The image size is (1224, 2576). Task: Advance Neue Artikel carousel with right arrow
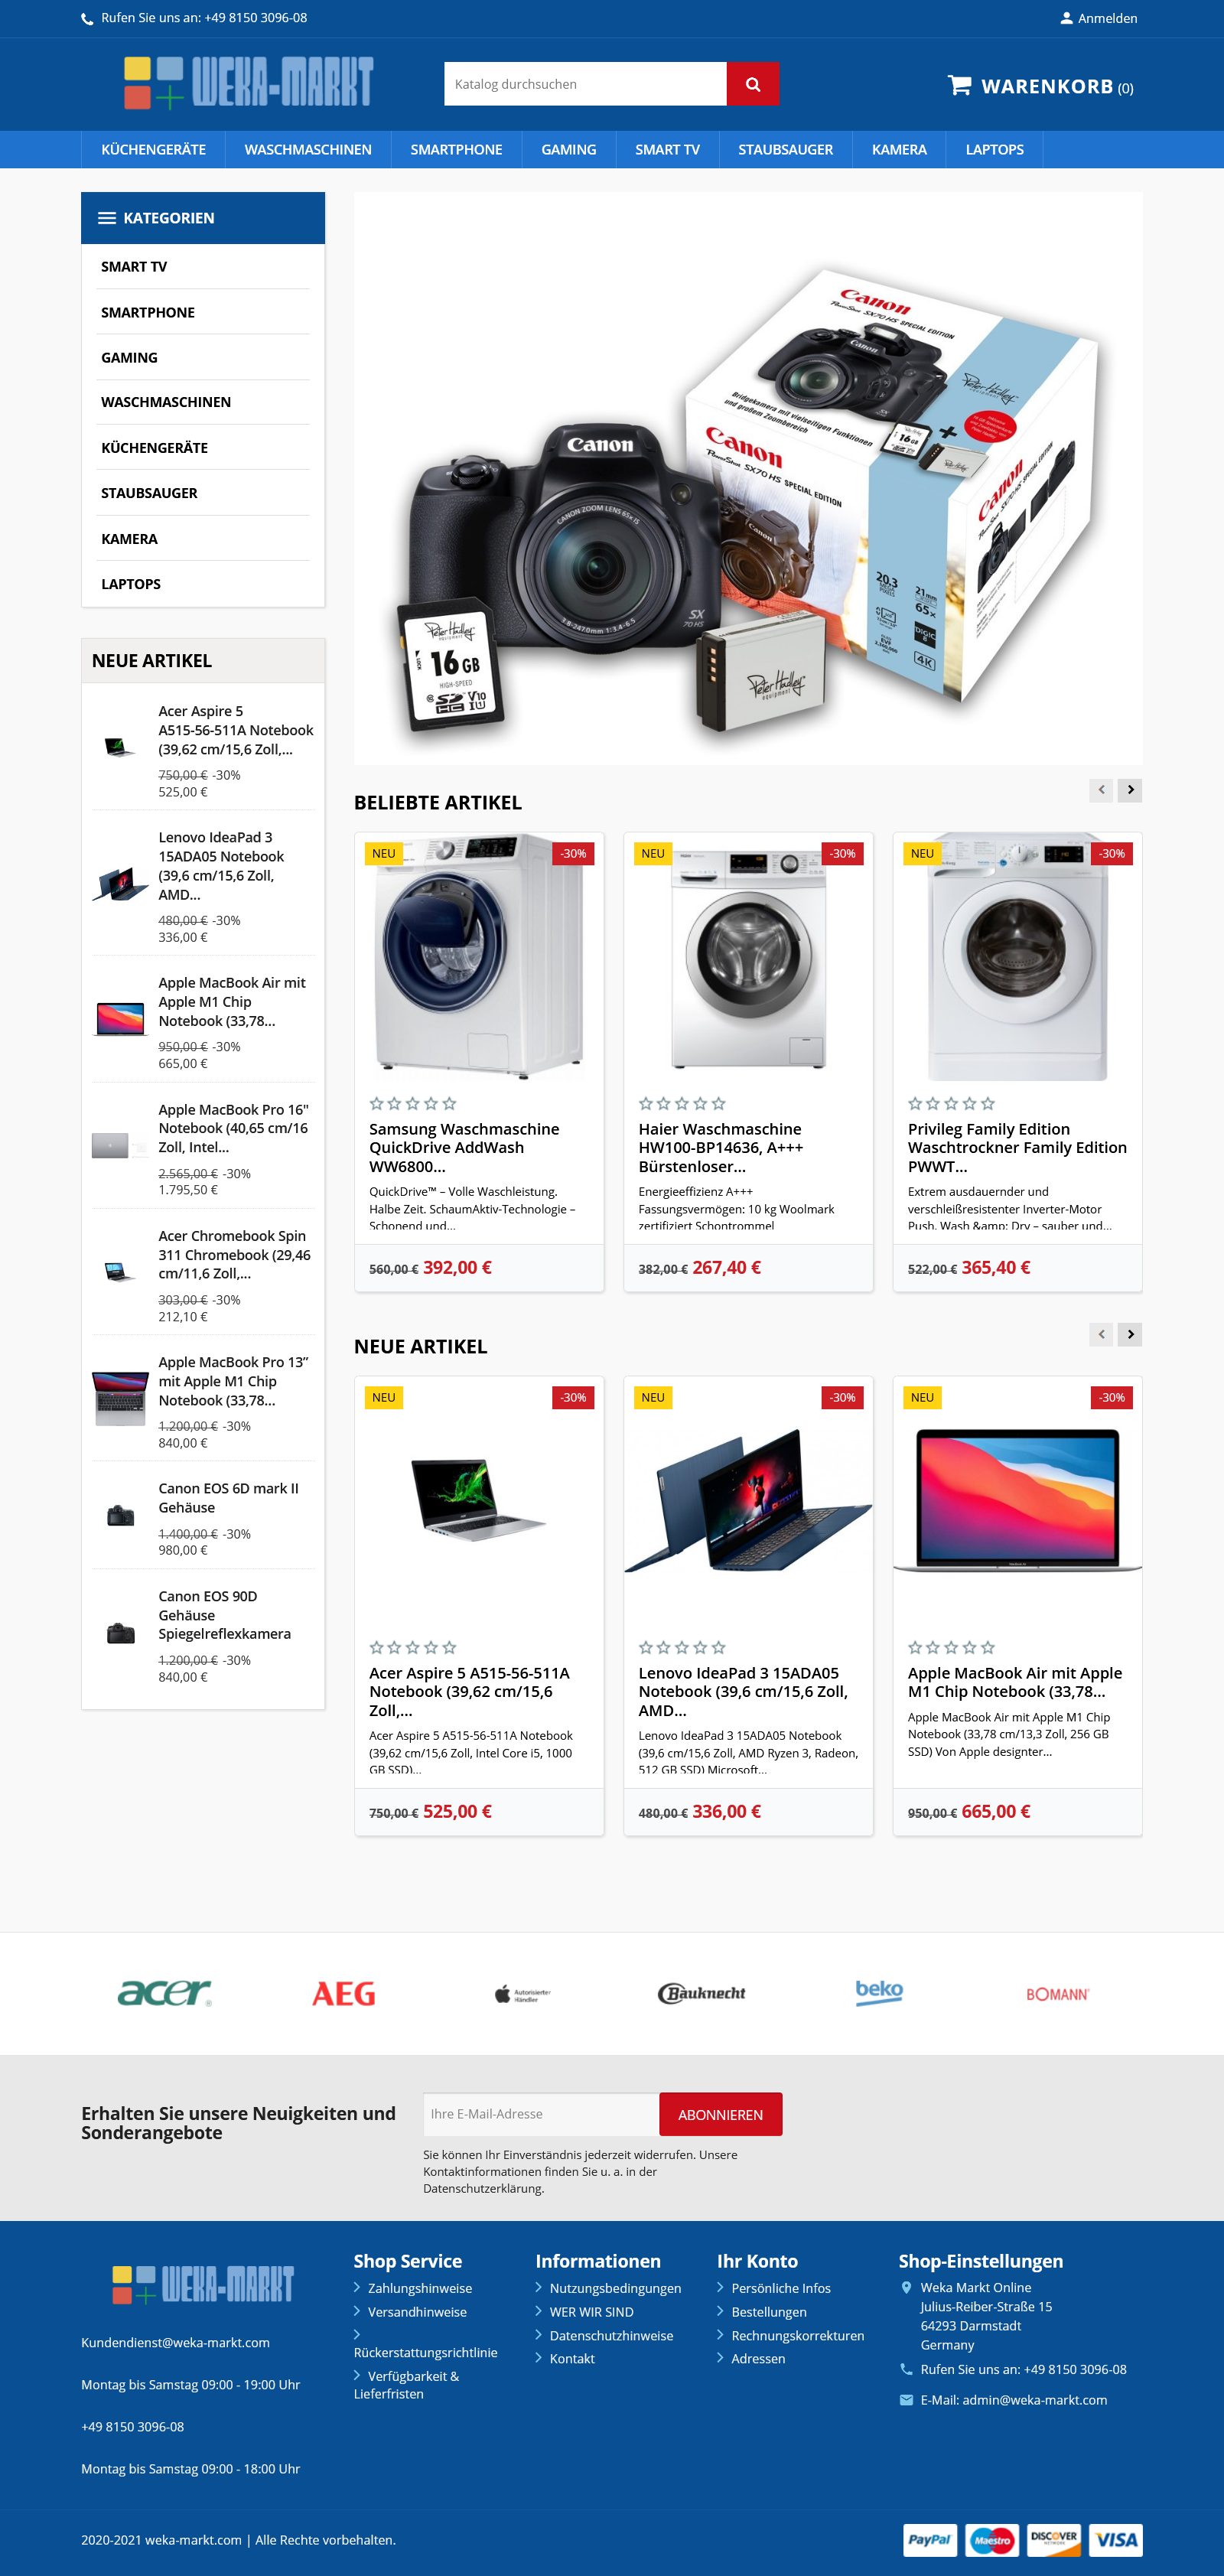pyautogui.click(x=1130, y=1334)
